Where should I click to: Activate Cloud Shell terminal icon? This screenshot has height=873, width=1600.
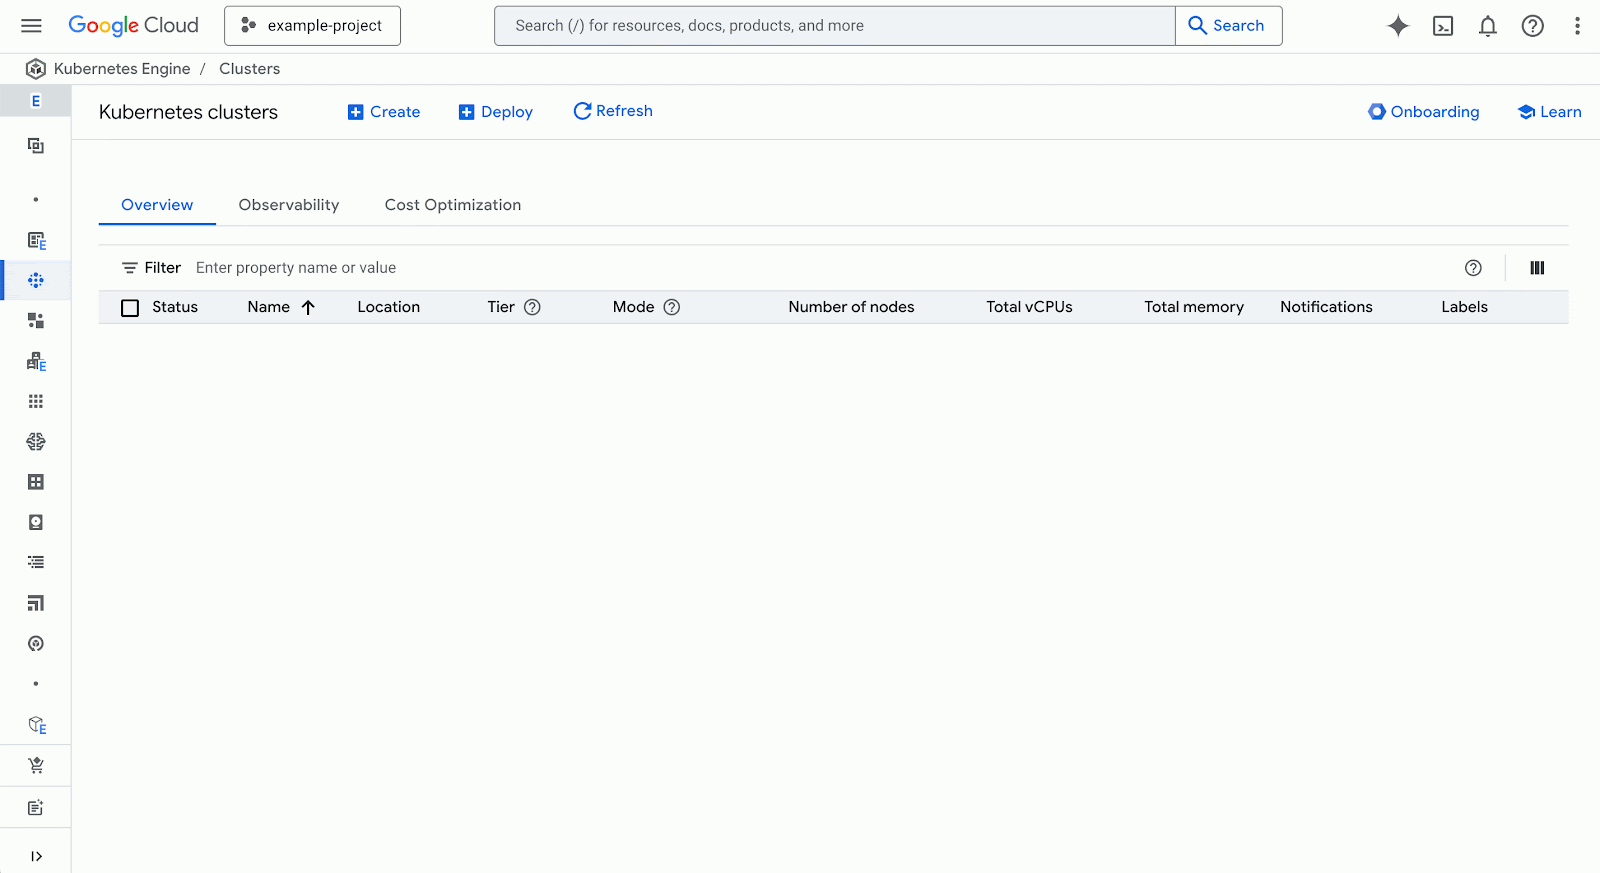tap(1443, 26)
